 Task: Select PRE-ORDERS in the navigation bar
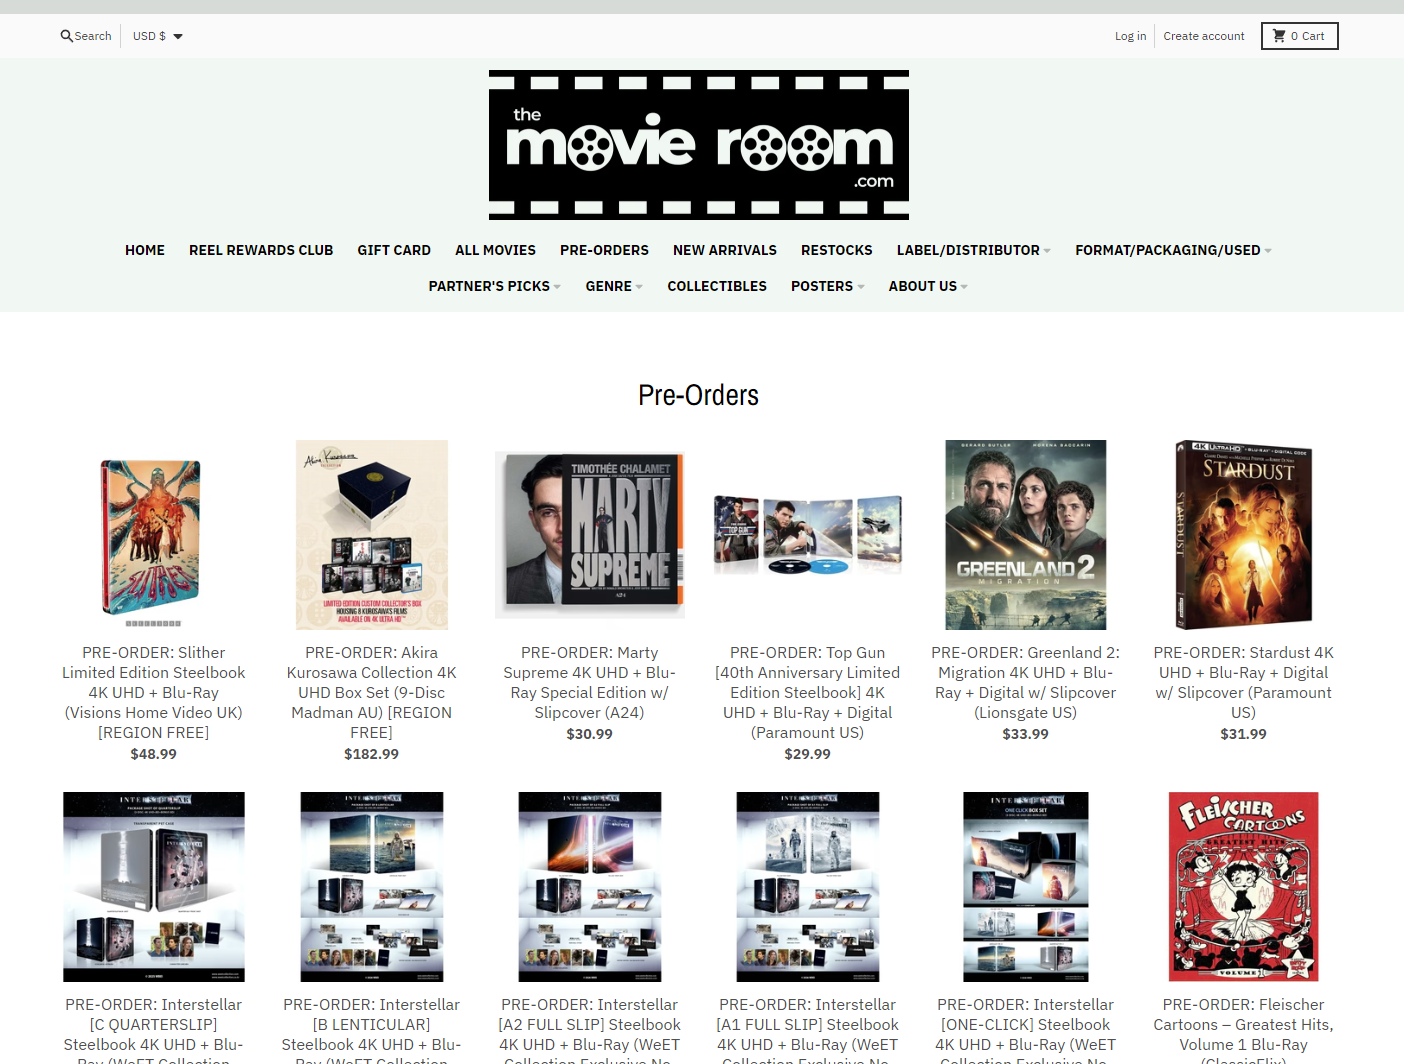click(x=604, y=250)
